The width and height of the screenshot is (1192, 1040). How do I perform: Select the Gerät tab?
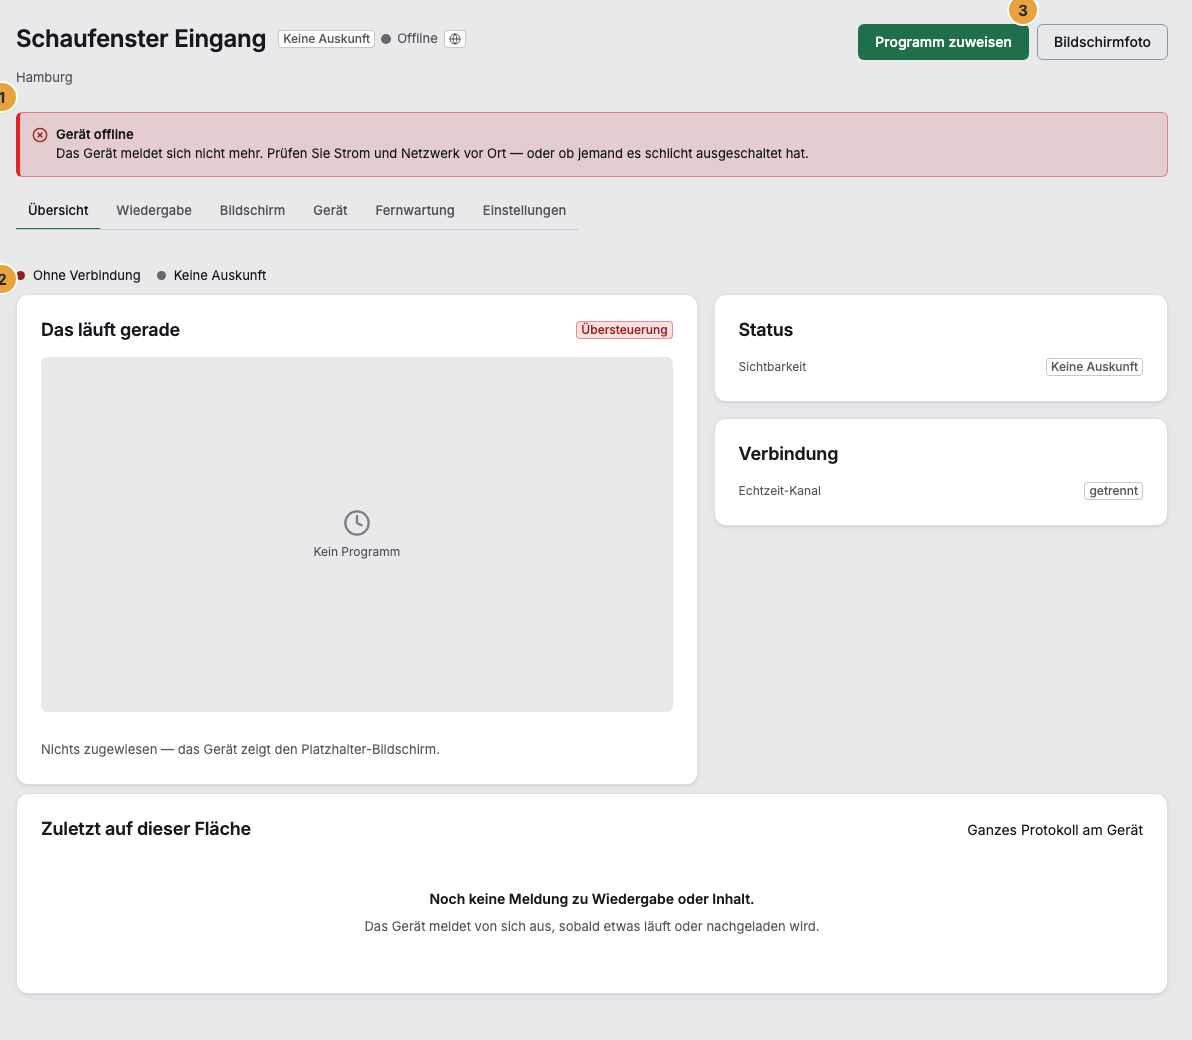pyautogui.click(x=330, y=211)
